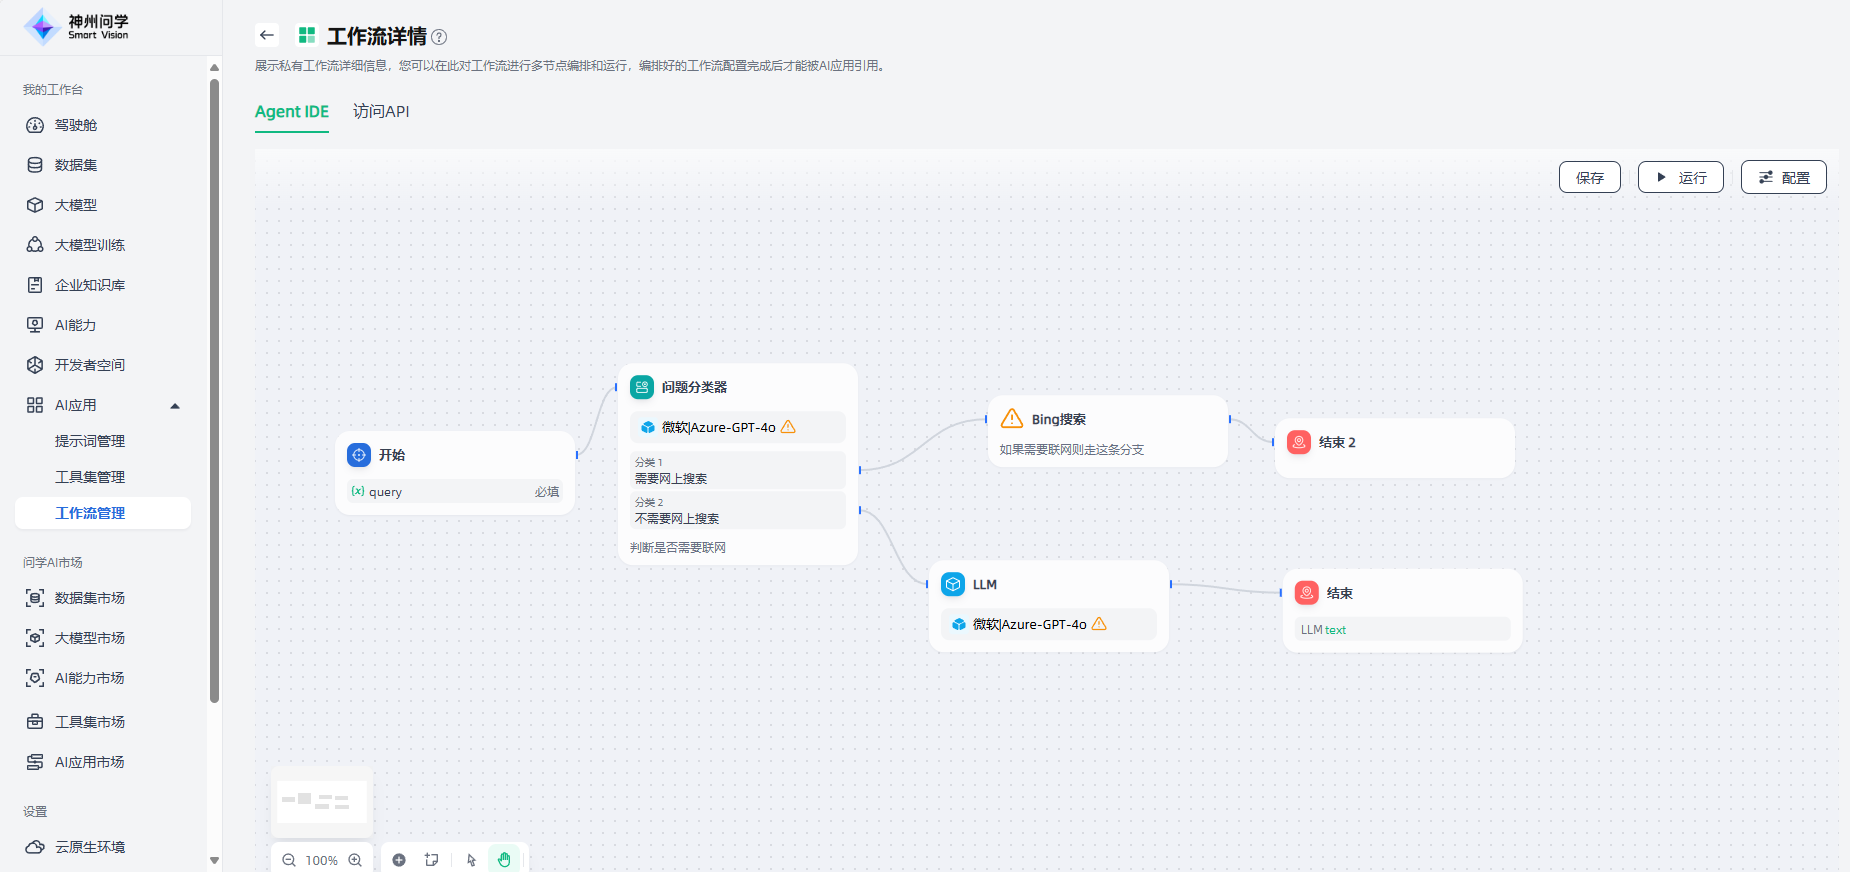
Task: Click the add node plus icon
Action: (x=399, y=860)
